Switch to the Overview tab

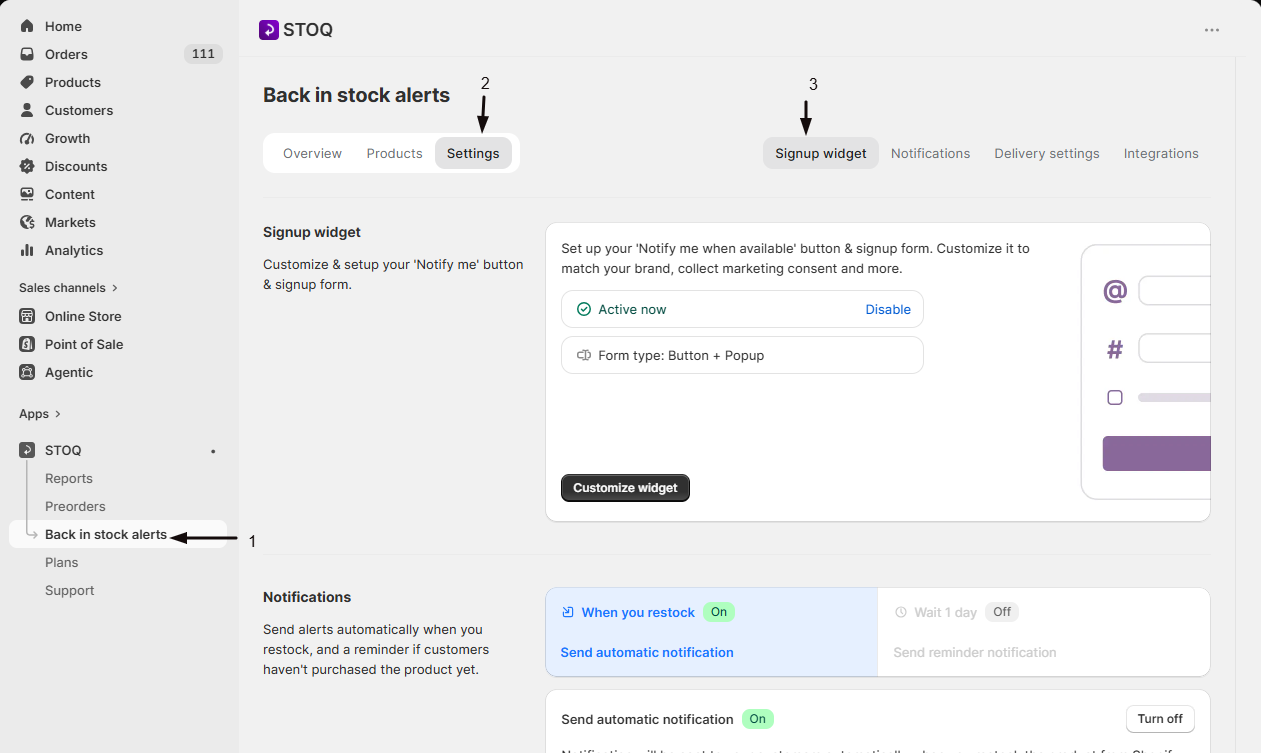(312, 153)
